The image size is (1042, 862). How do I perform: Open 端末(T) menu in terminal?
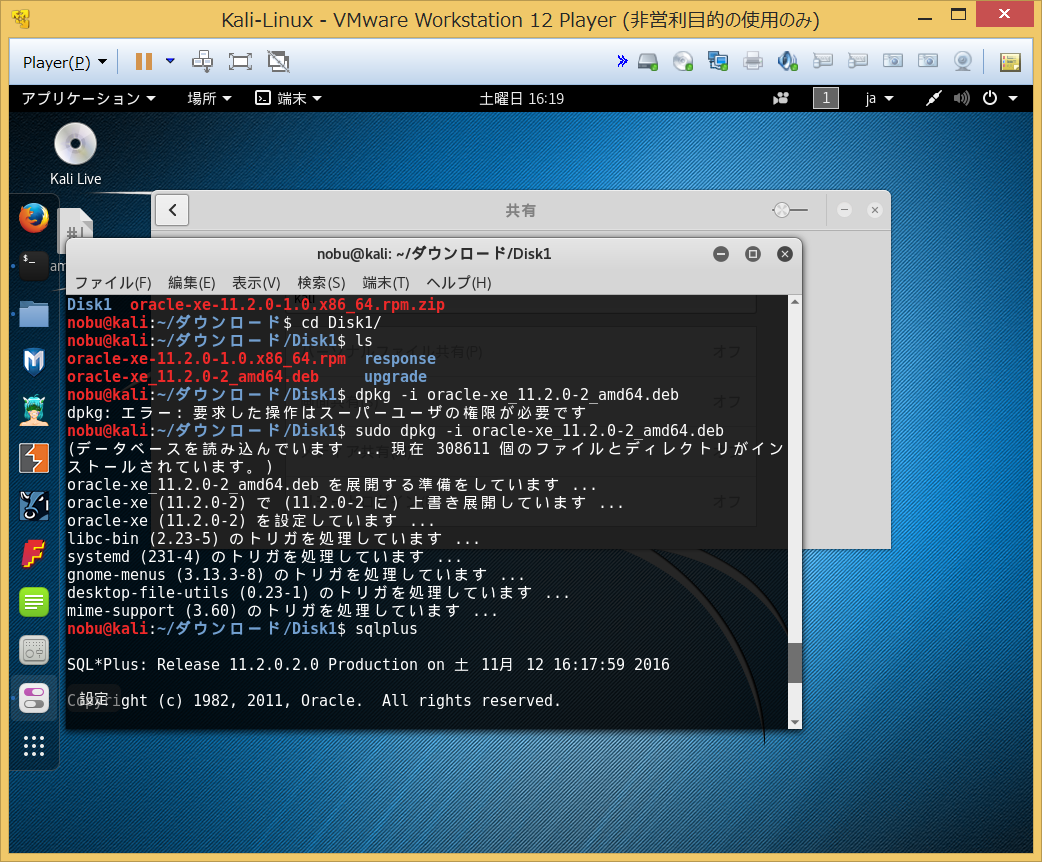tap(385, 282)
